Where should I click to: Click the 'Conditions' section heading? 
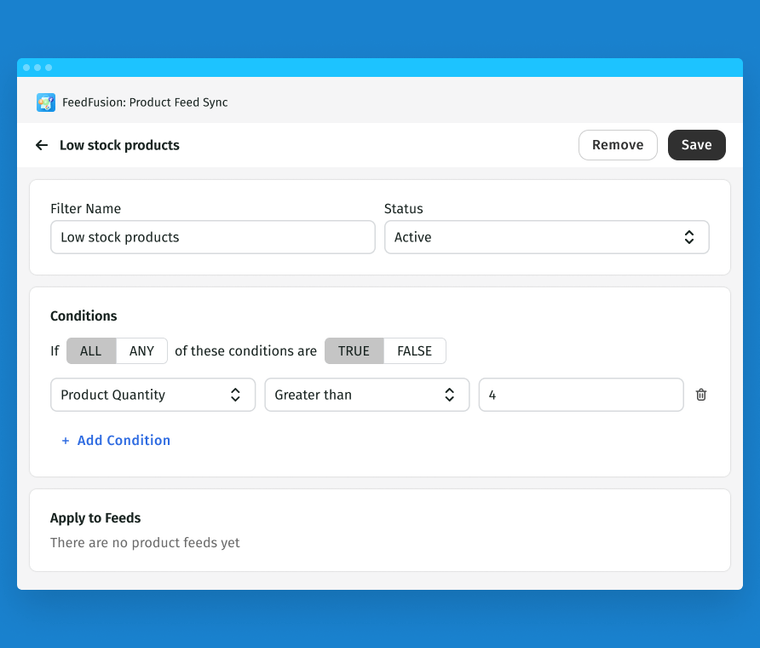pyautogui.click(x=84, y=316)
